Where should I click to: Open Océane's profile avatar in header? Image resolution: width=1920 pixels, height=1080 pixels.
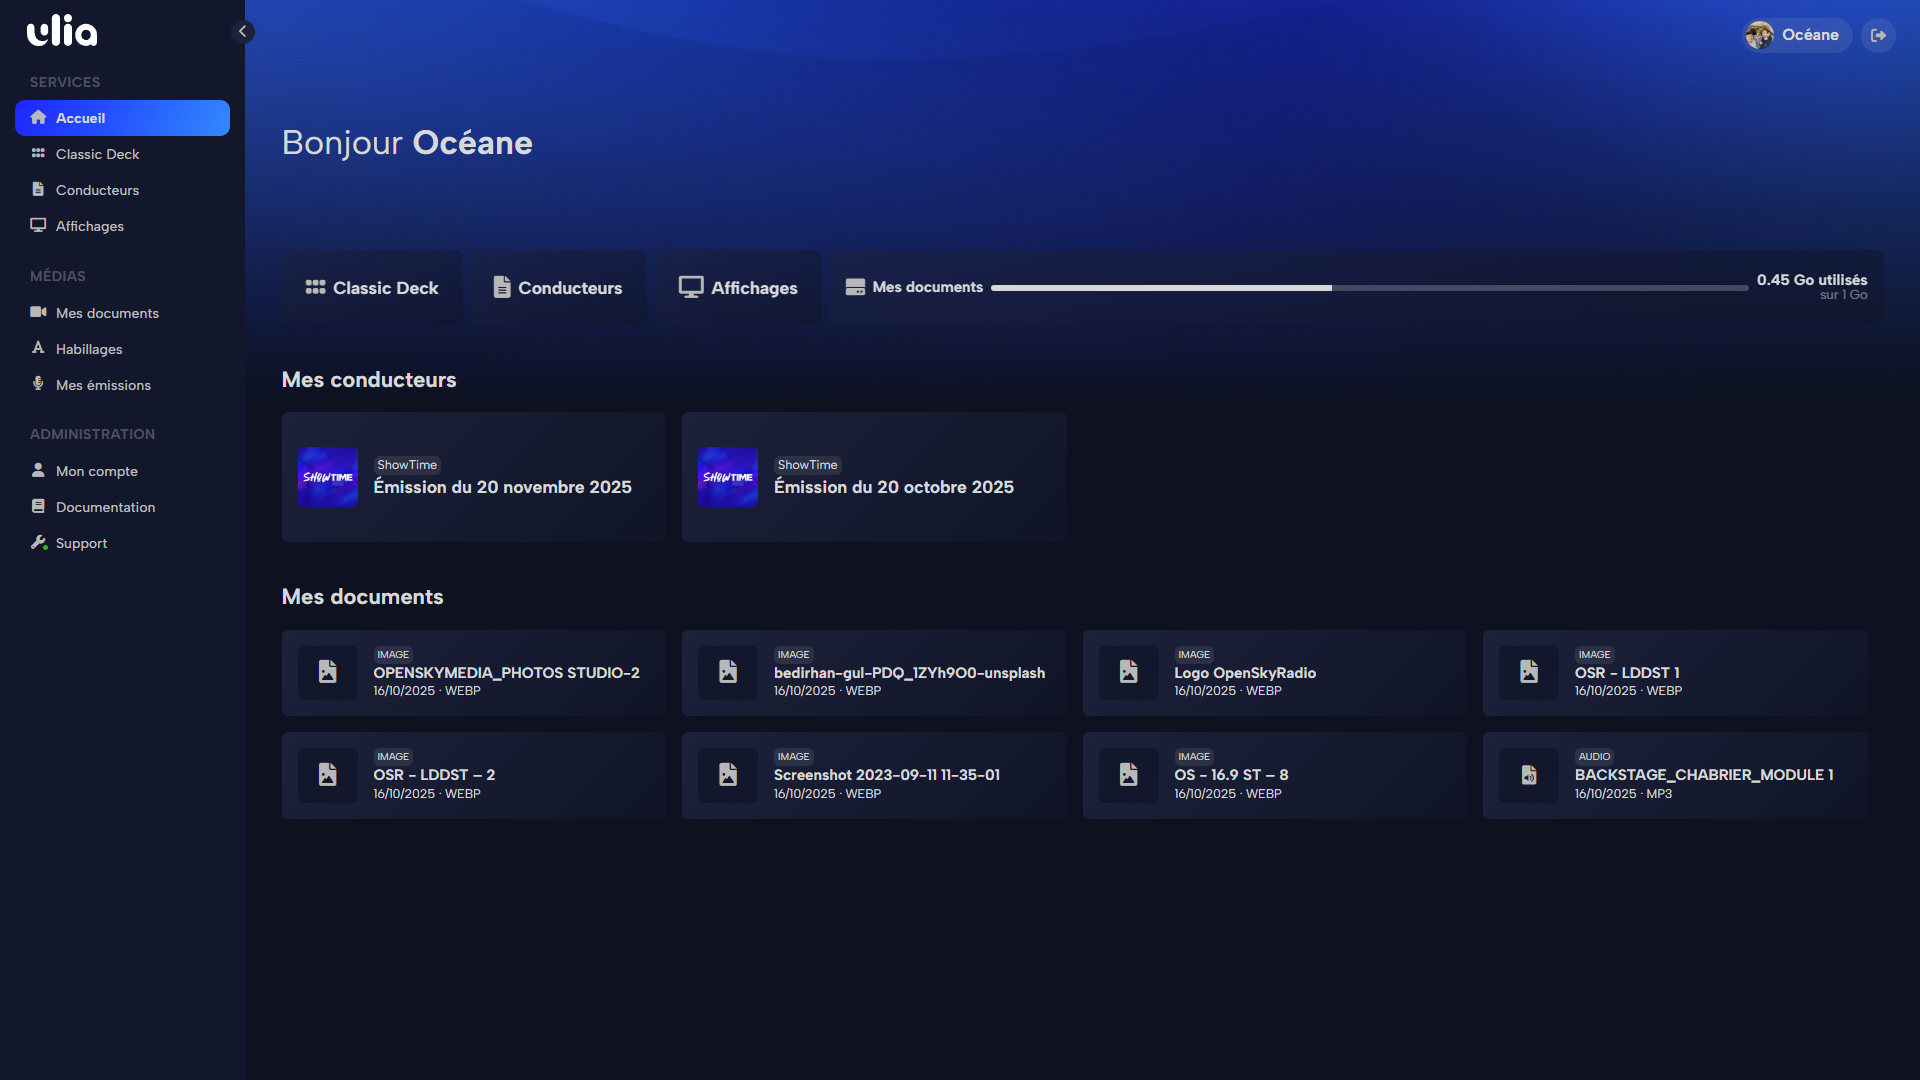coord(1759,35)
